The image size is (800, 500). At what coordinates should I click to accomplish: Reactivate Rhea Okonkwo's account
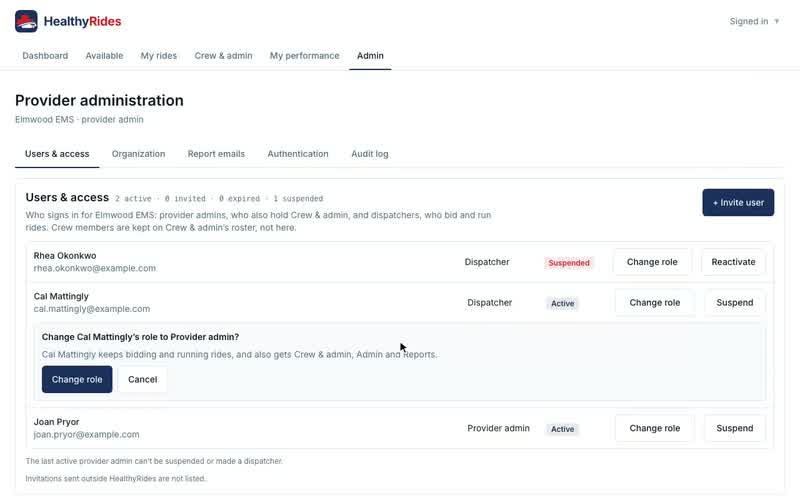click(733, 262)
